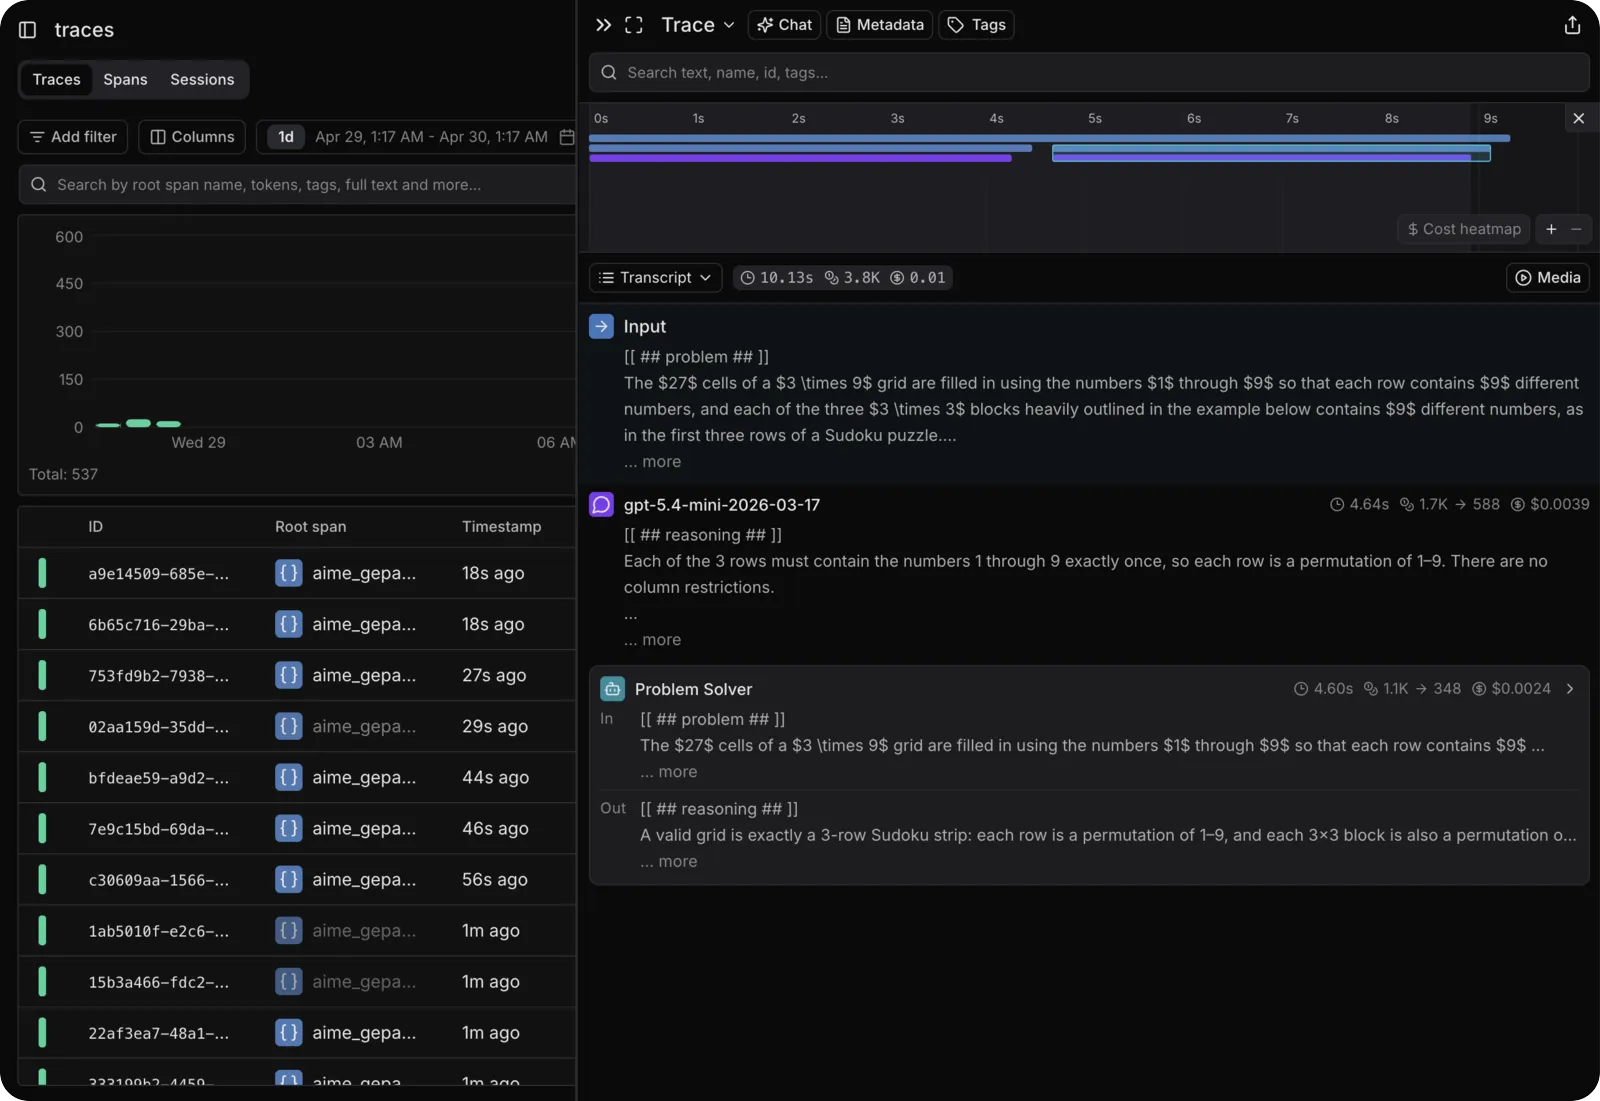Expand Problem Solver In section more

(x=668, y=772)
